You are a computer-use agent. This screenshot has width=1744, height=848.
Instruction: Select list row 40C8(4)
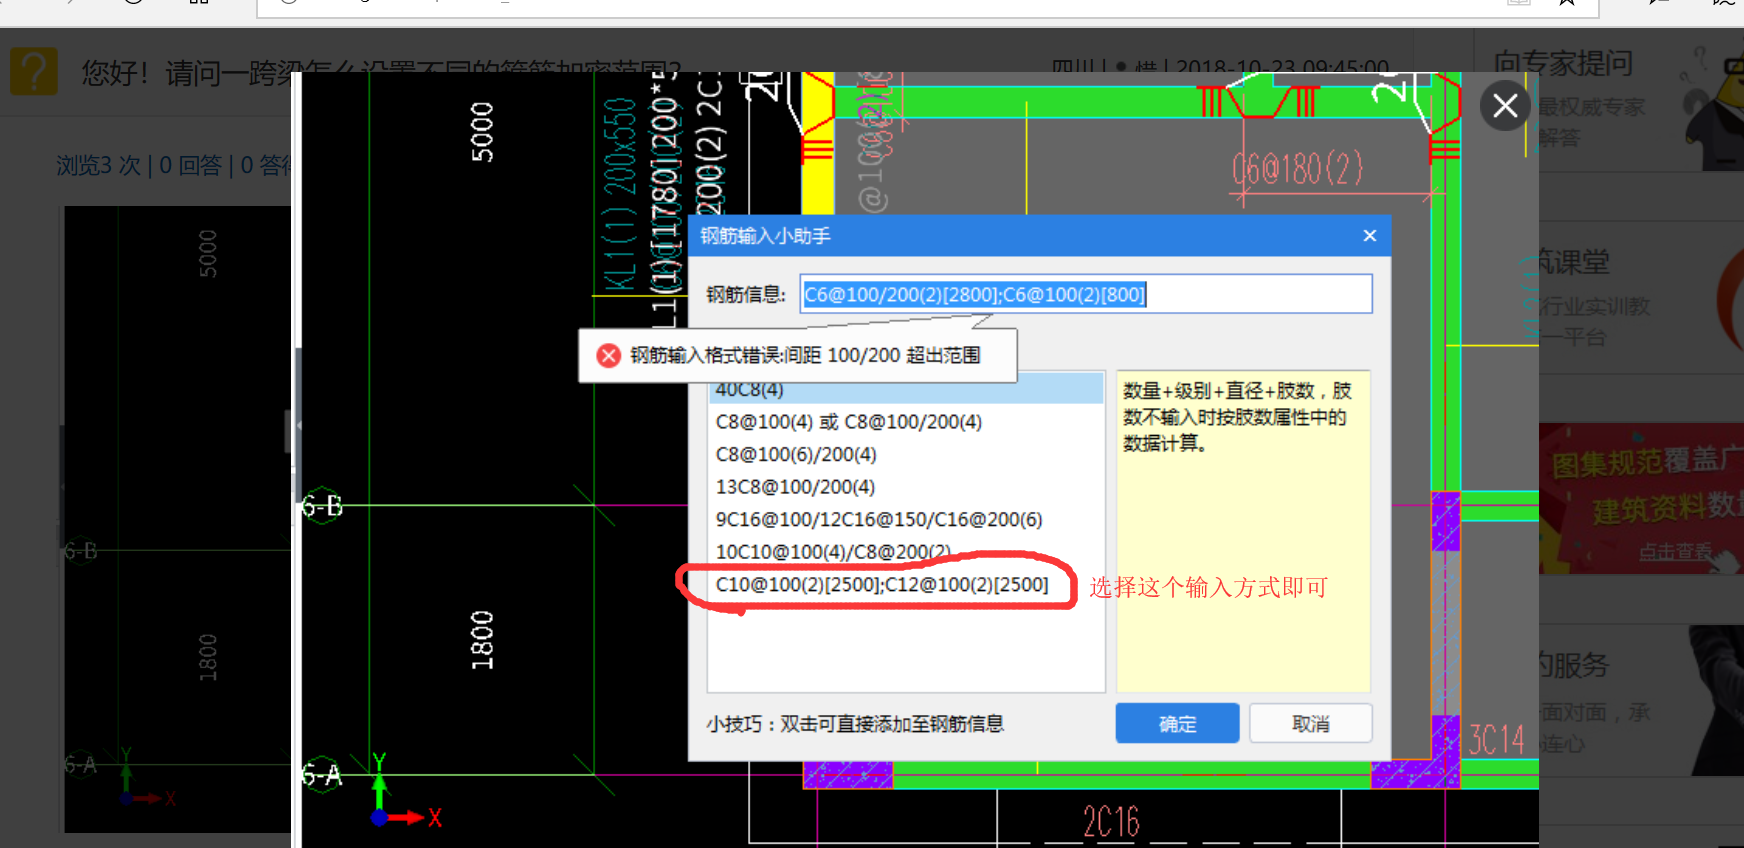point(905,390)
